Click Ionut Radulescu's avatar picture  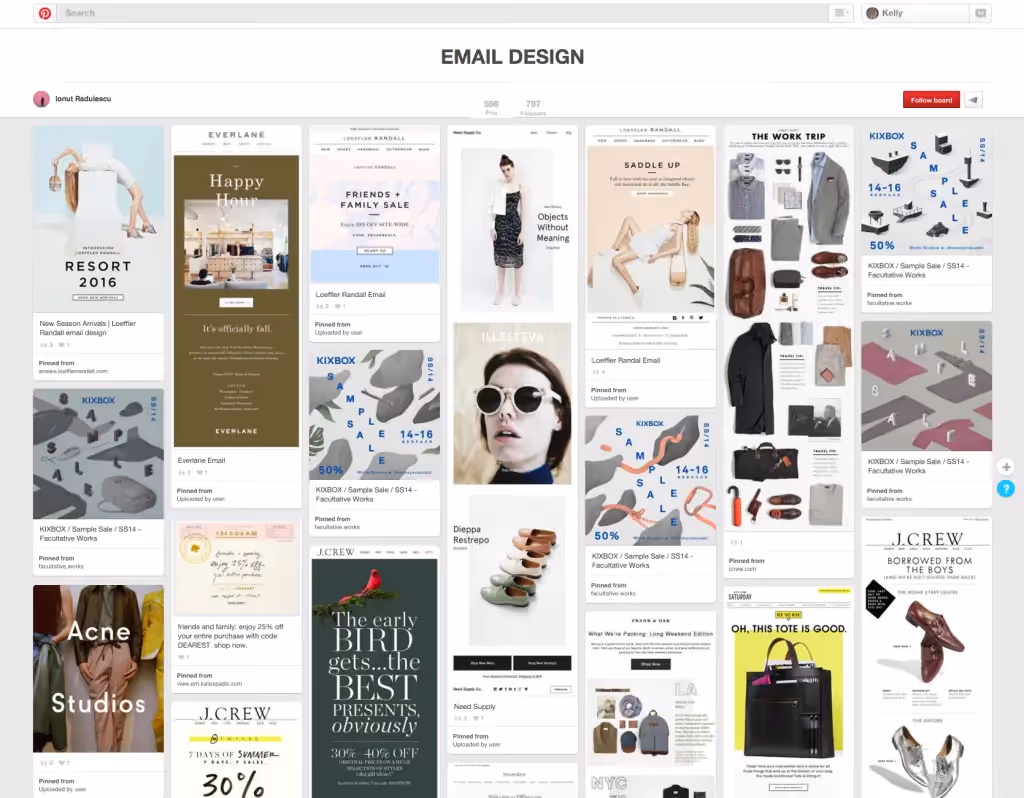[41, 99]
